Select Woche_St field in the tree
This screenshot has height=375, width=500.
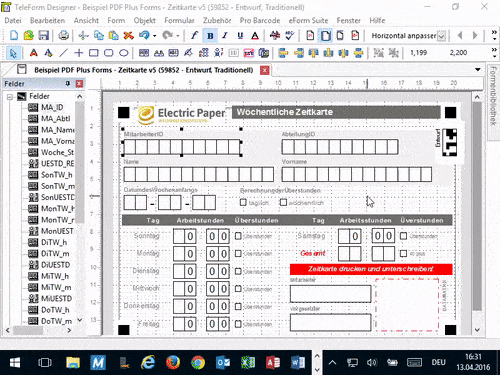click(57, 152)
